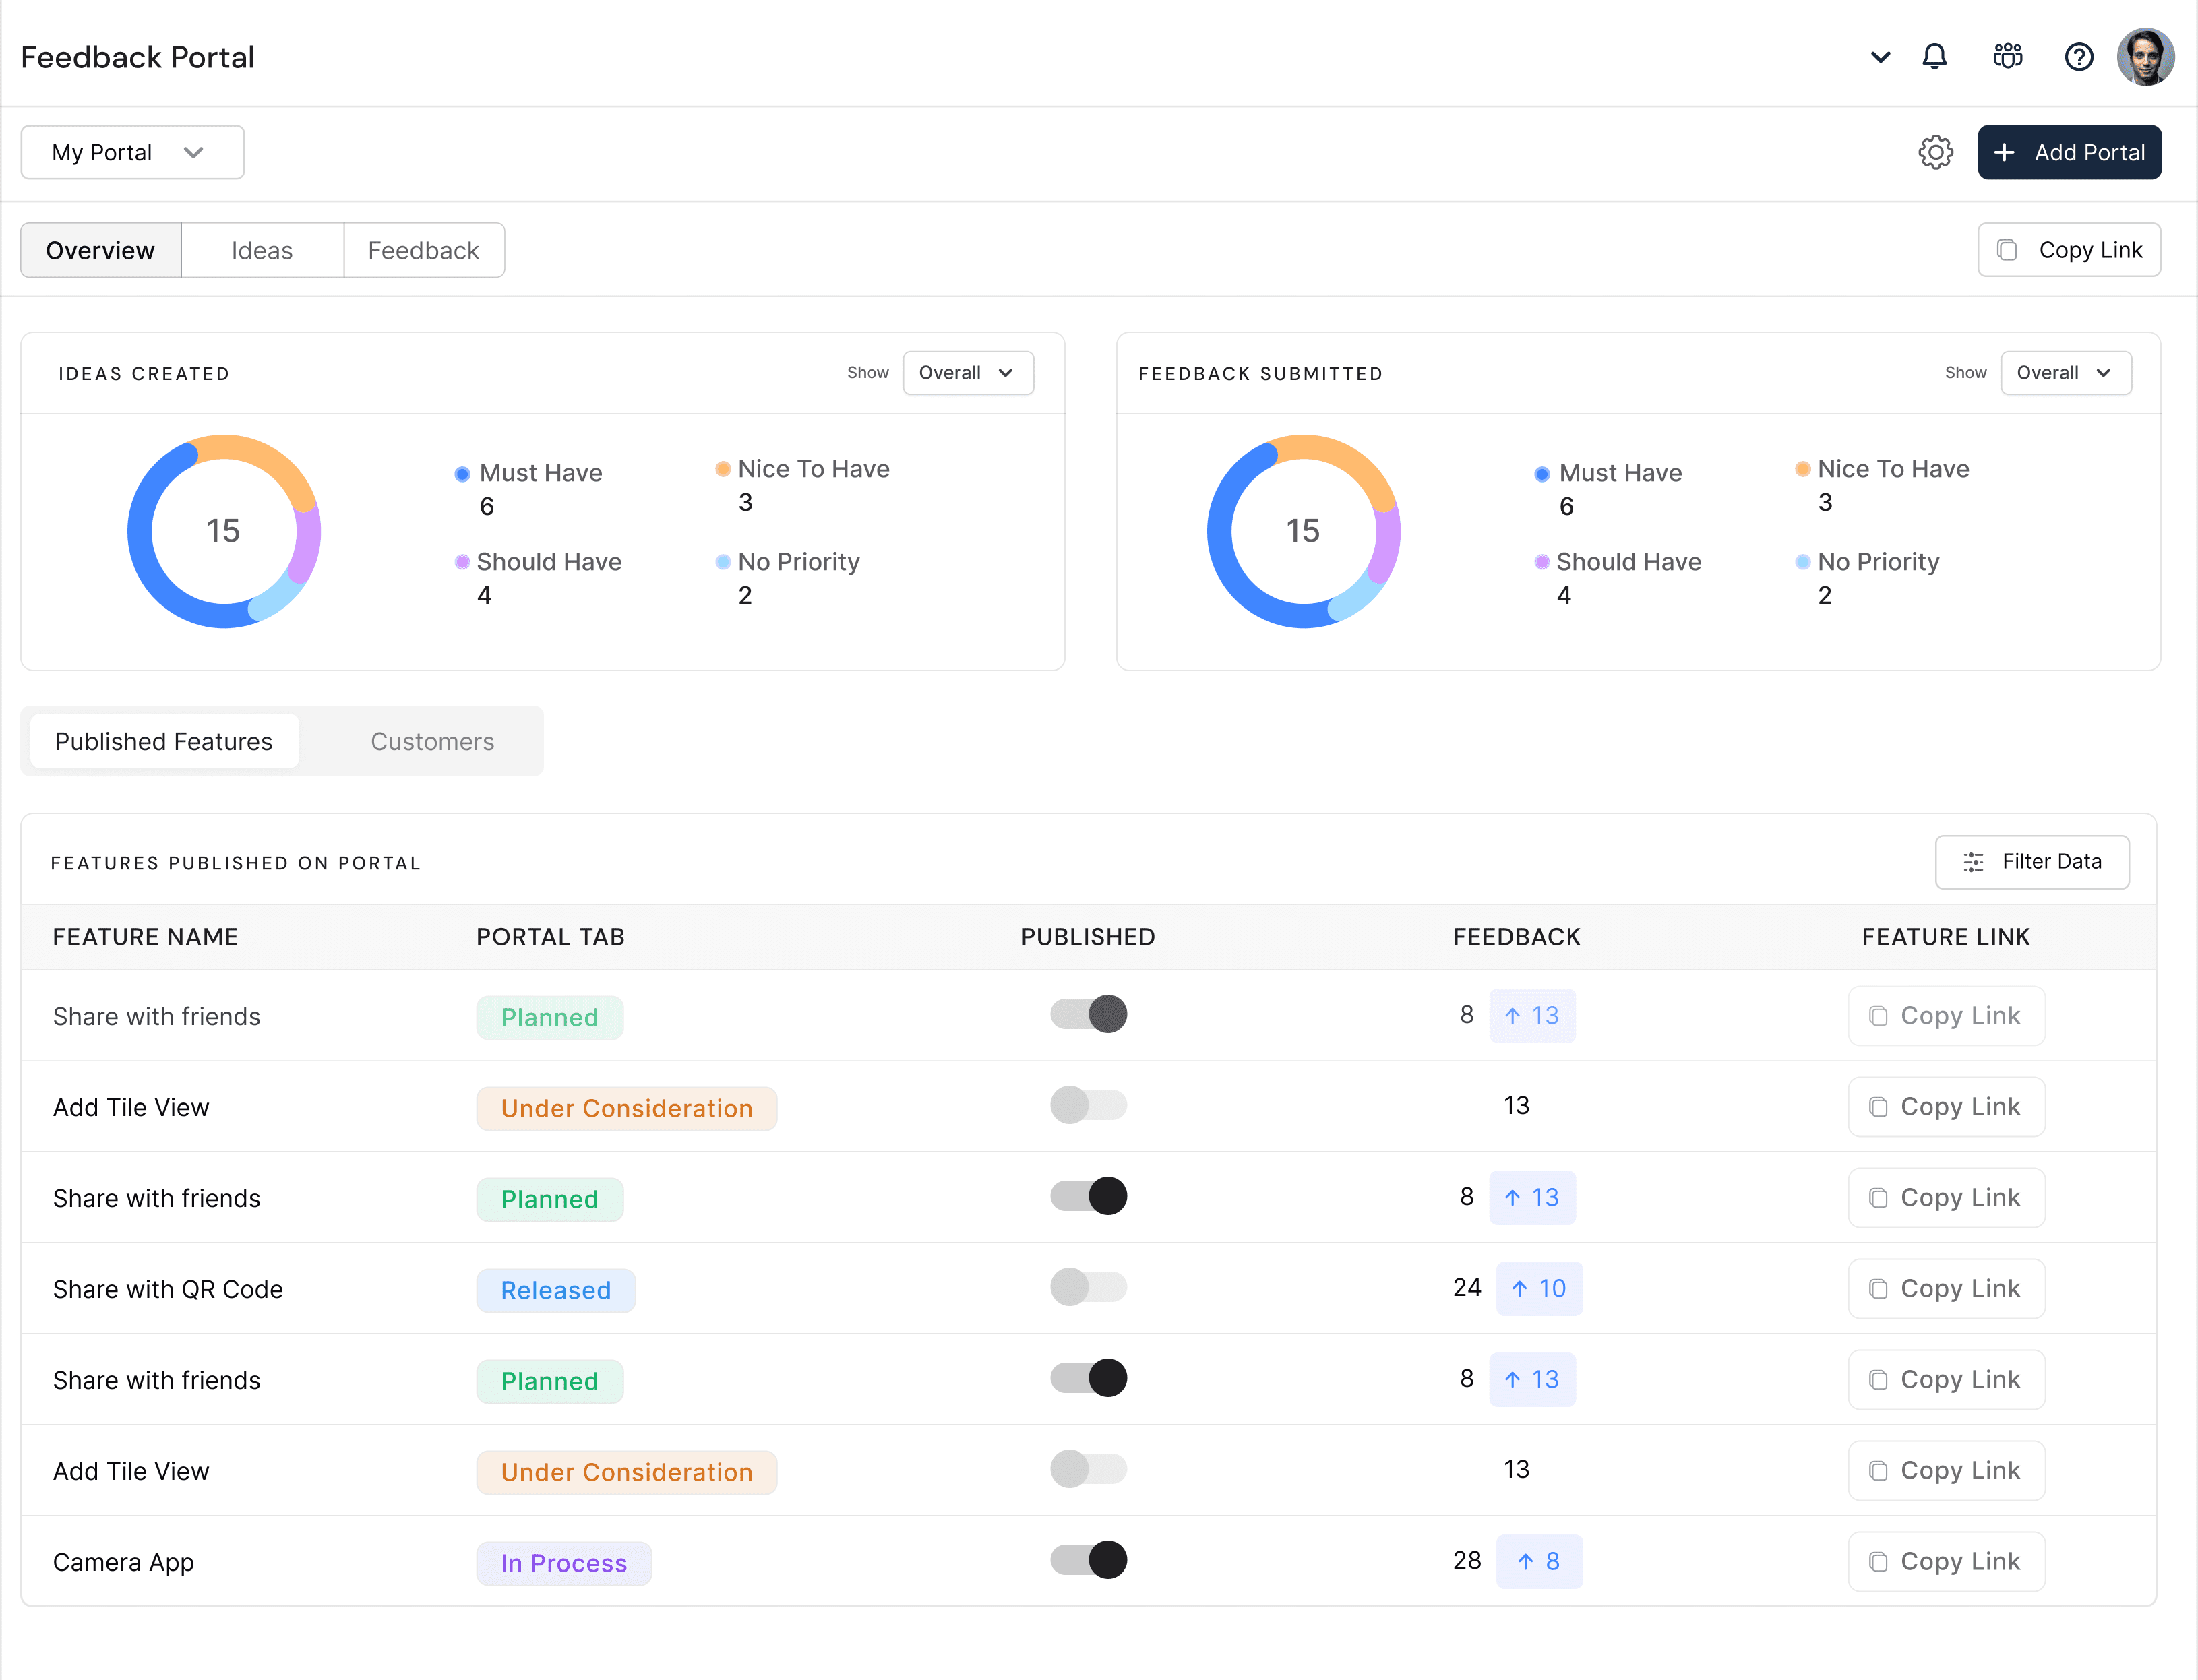
Task: Switch to the Customers tab
Action: (x=432, y=741)
